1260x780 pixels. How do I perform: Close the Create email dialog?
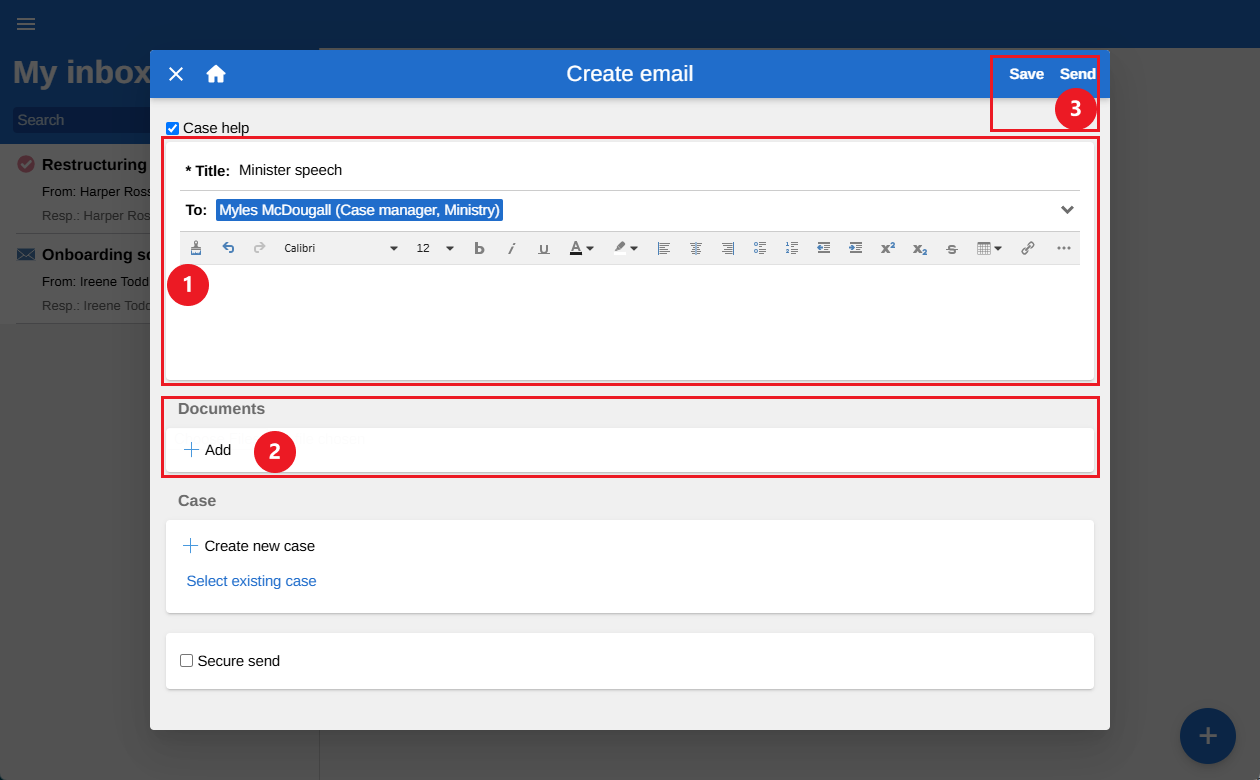176,74
